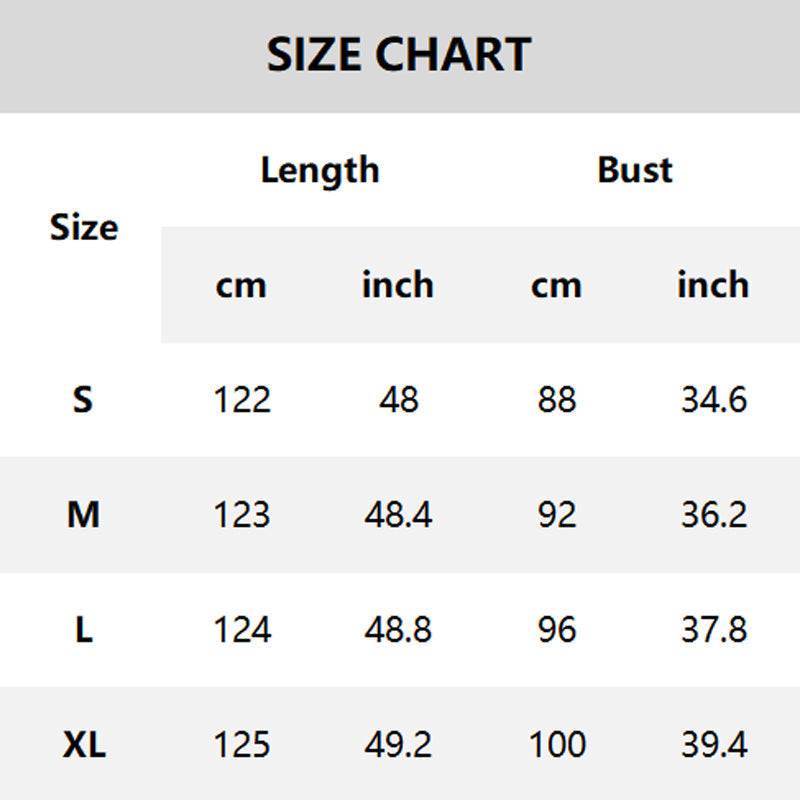Select the Bust column header
The width and height of the screenshot is (800, 800).
[635, 170]
